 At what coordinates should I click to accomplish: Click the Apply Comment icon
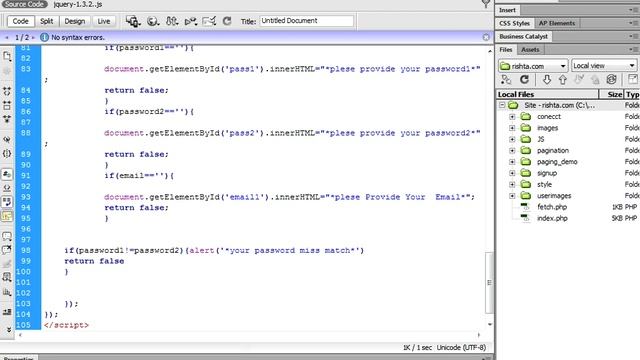click(x=7, y=236)
